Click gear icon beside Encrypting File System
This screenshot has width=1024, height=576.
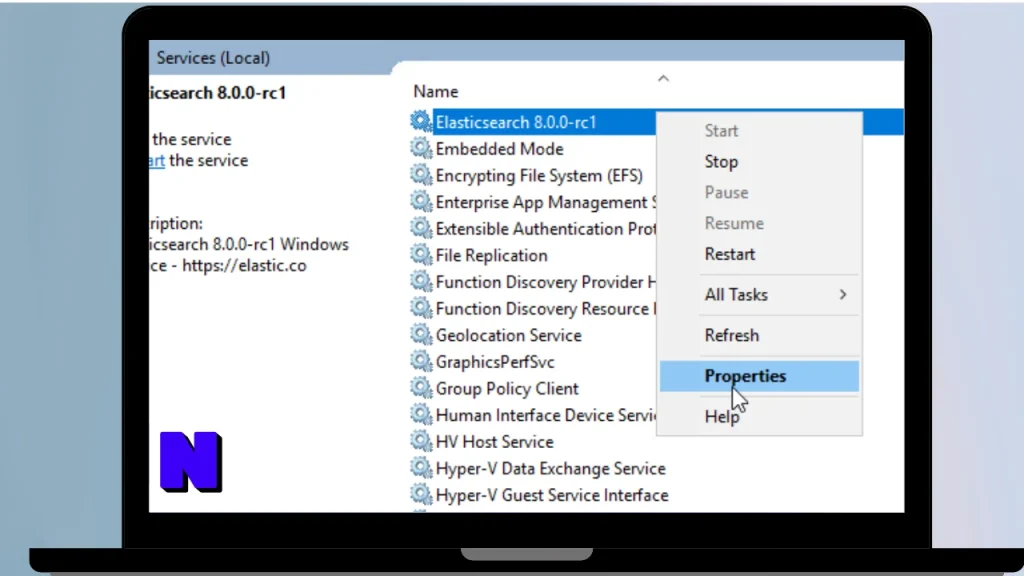click(x=421, y=176)
